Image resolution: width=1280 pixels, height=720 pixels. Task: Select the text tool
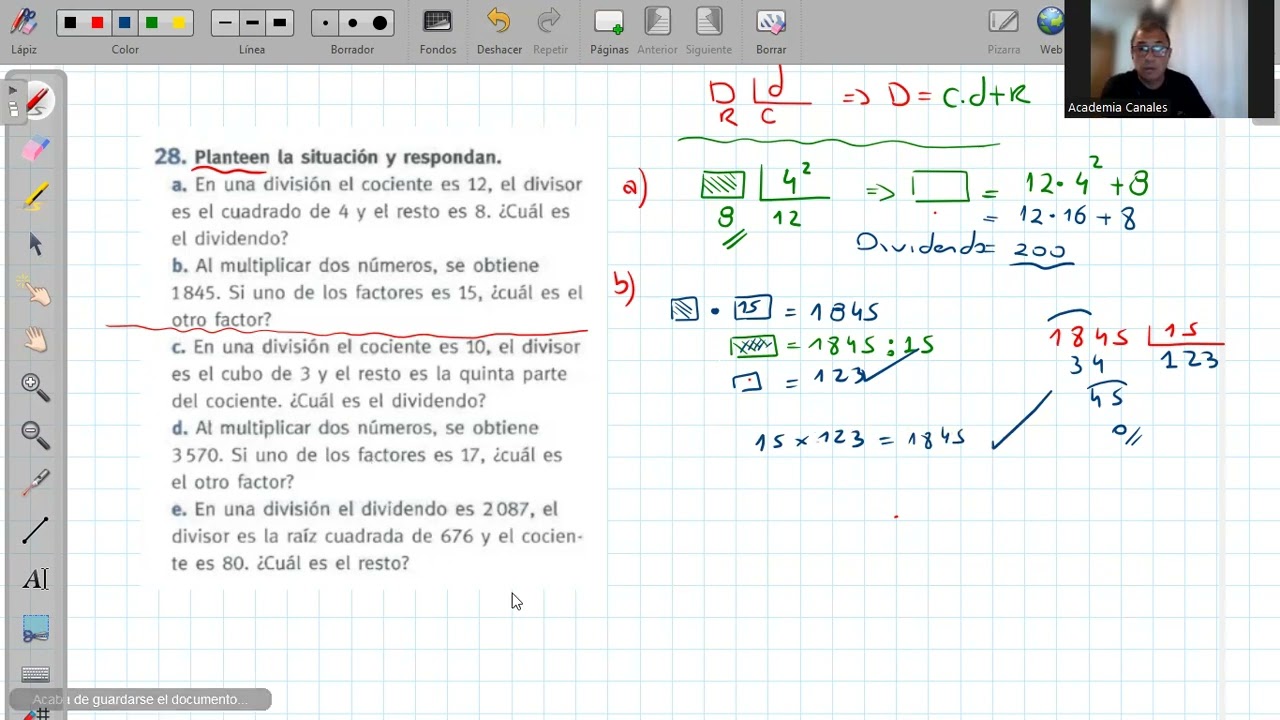[35, 579]
